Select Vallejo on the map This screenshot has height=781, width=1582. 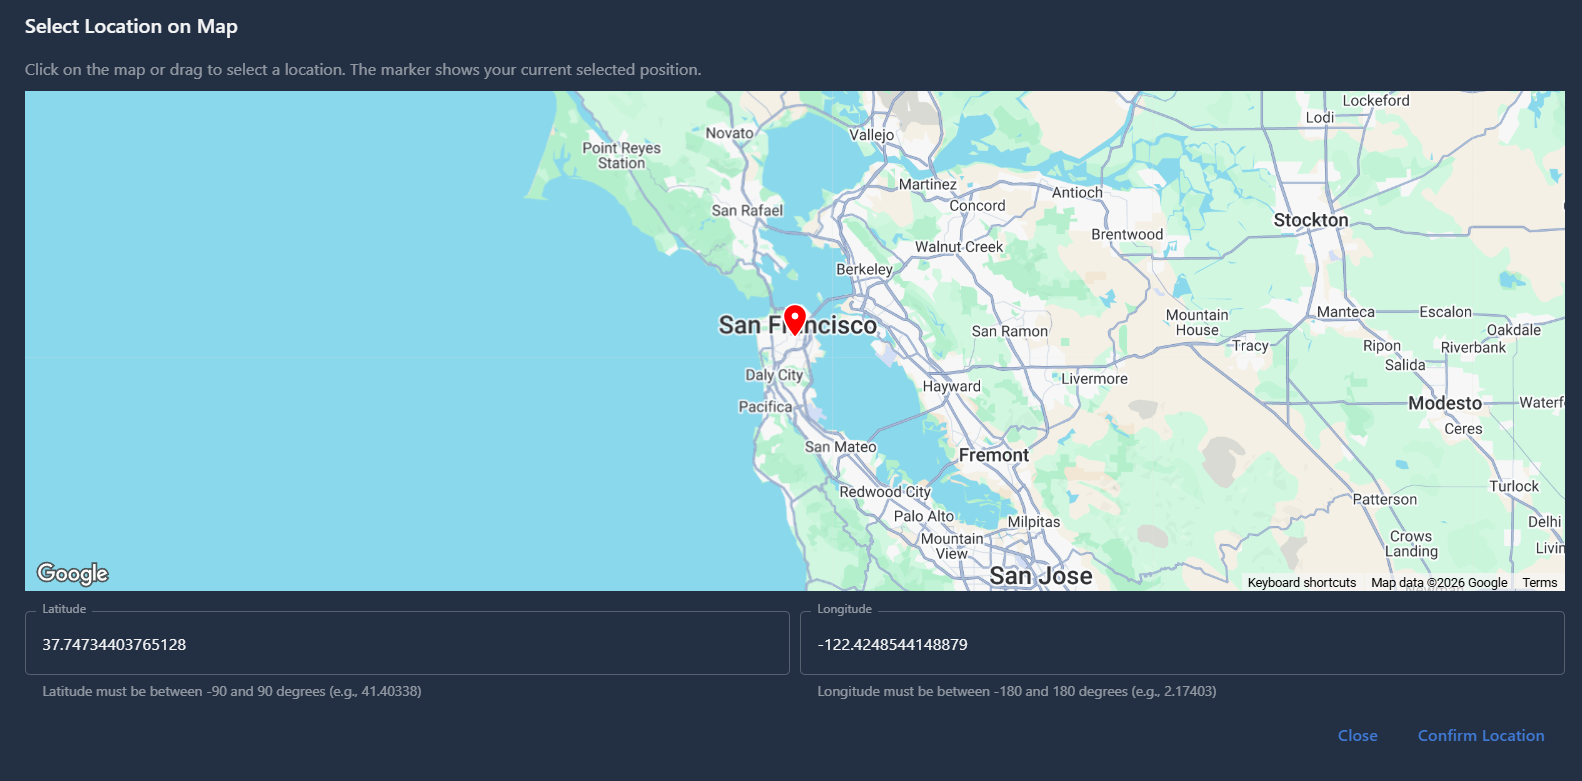(x=872, y=135)
